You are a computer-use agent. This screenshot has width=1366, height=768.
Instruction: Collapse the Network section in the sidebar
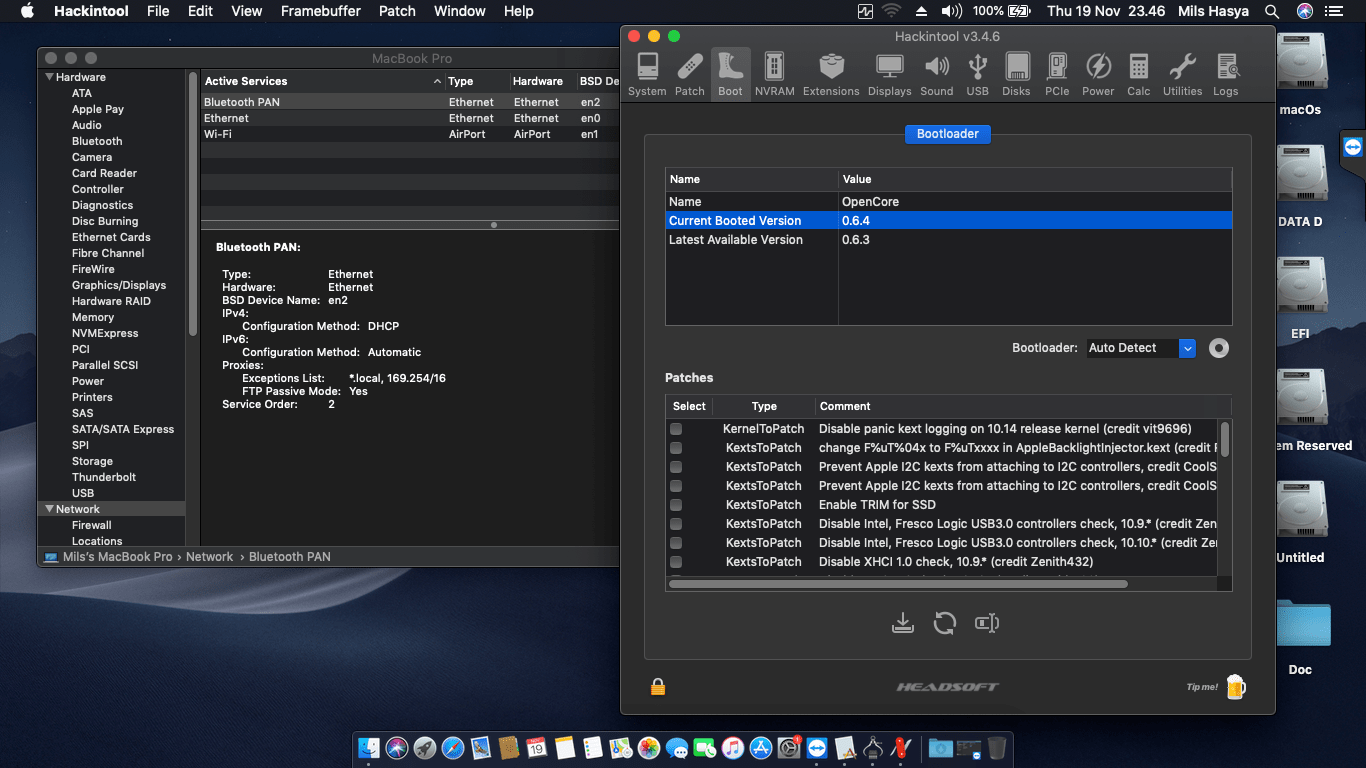(x=48, y=509)
